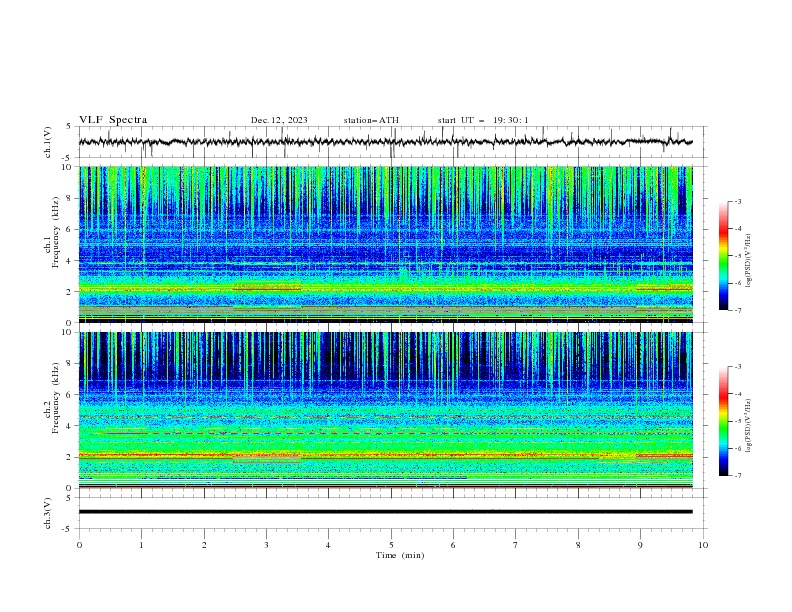Click the "start UT = 19:30:1" text
The width and height of the screenshot is (792, 612).
click(483, 120)
